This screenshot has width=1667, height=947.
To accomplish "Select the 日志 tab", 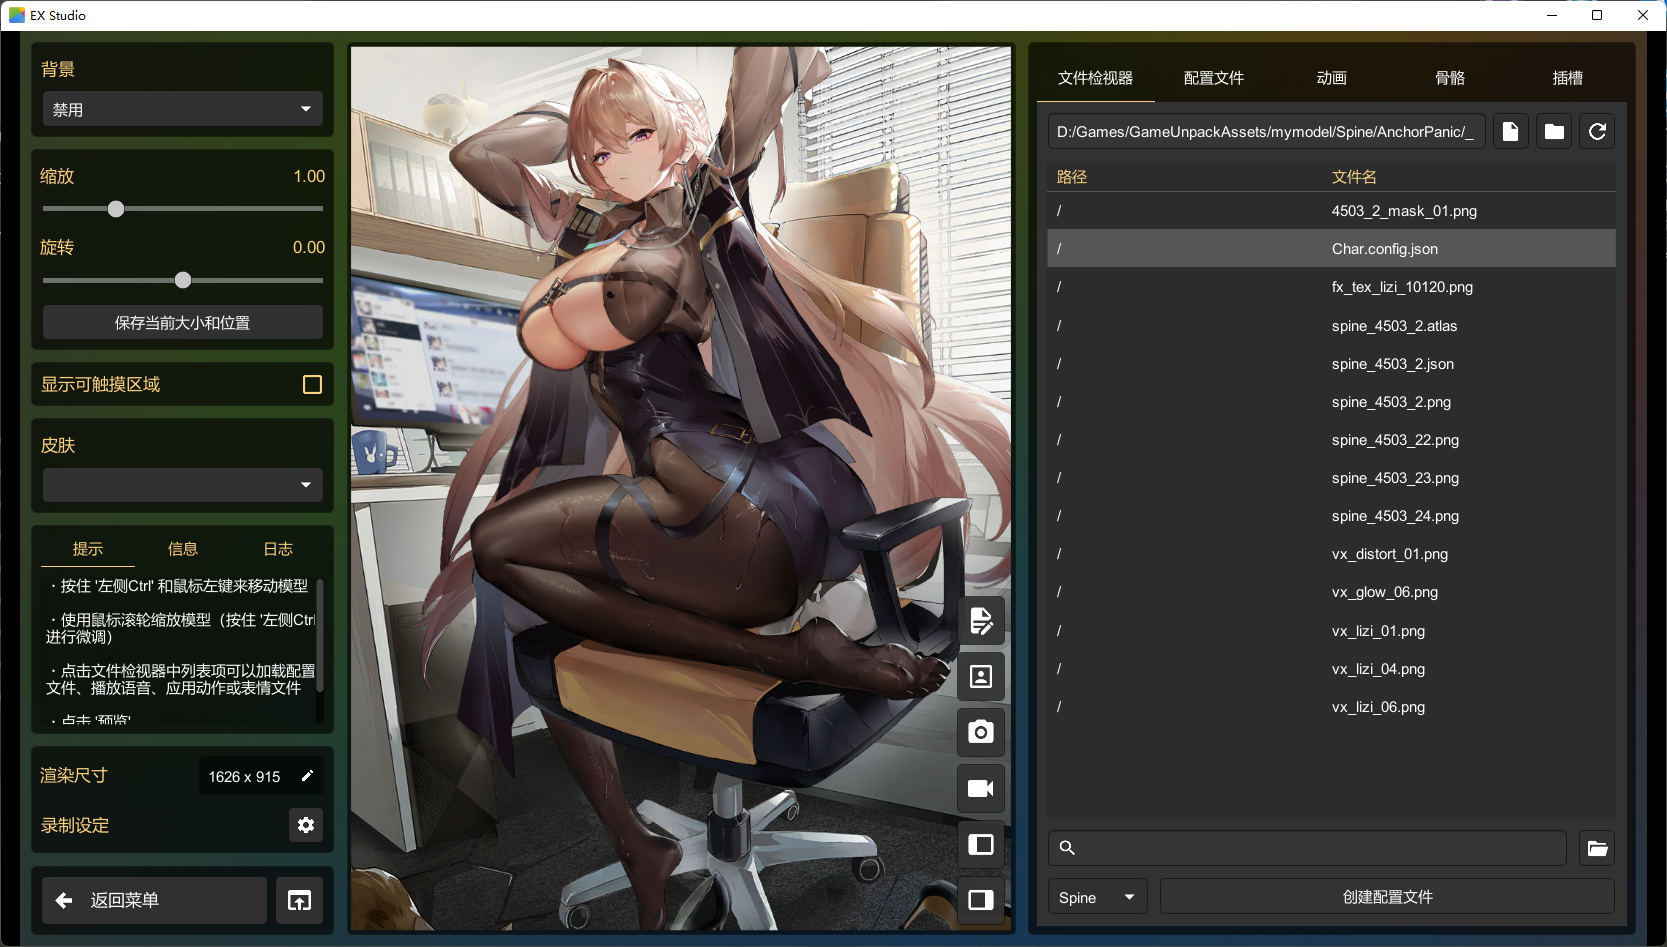I will pyautogui.click(x=278, y=549).
